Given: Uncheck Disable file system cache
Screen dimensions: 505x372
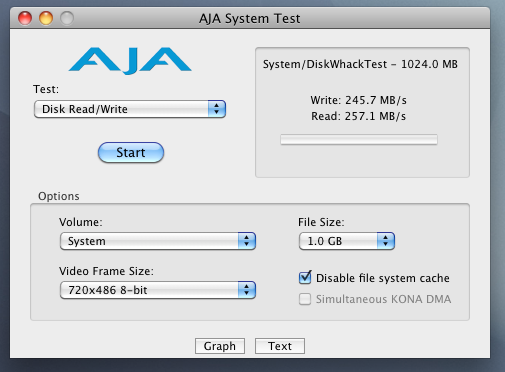Looking at the screenshot, I should pyautogui.click(x=305, y=278).
